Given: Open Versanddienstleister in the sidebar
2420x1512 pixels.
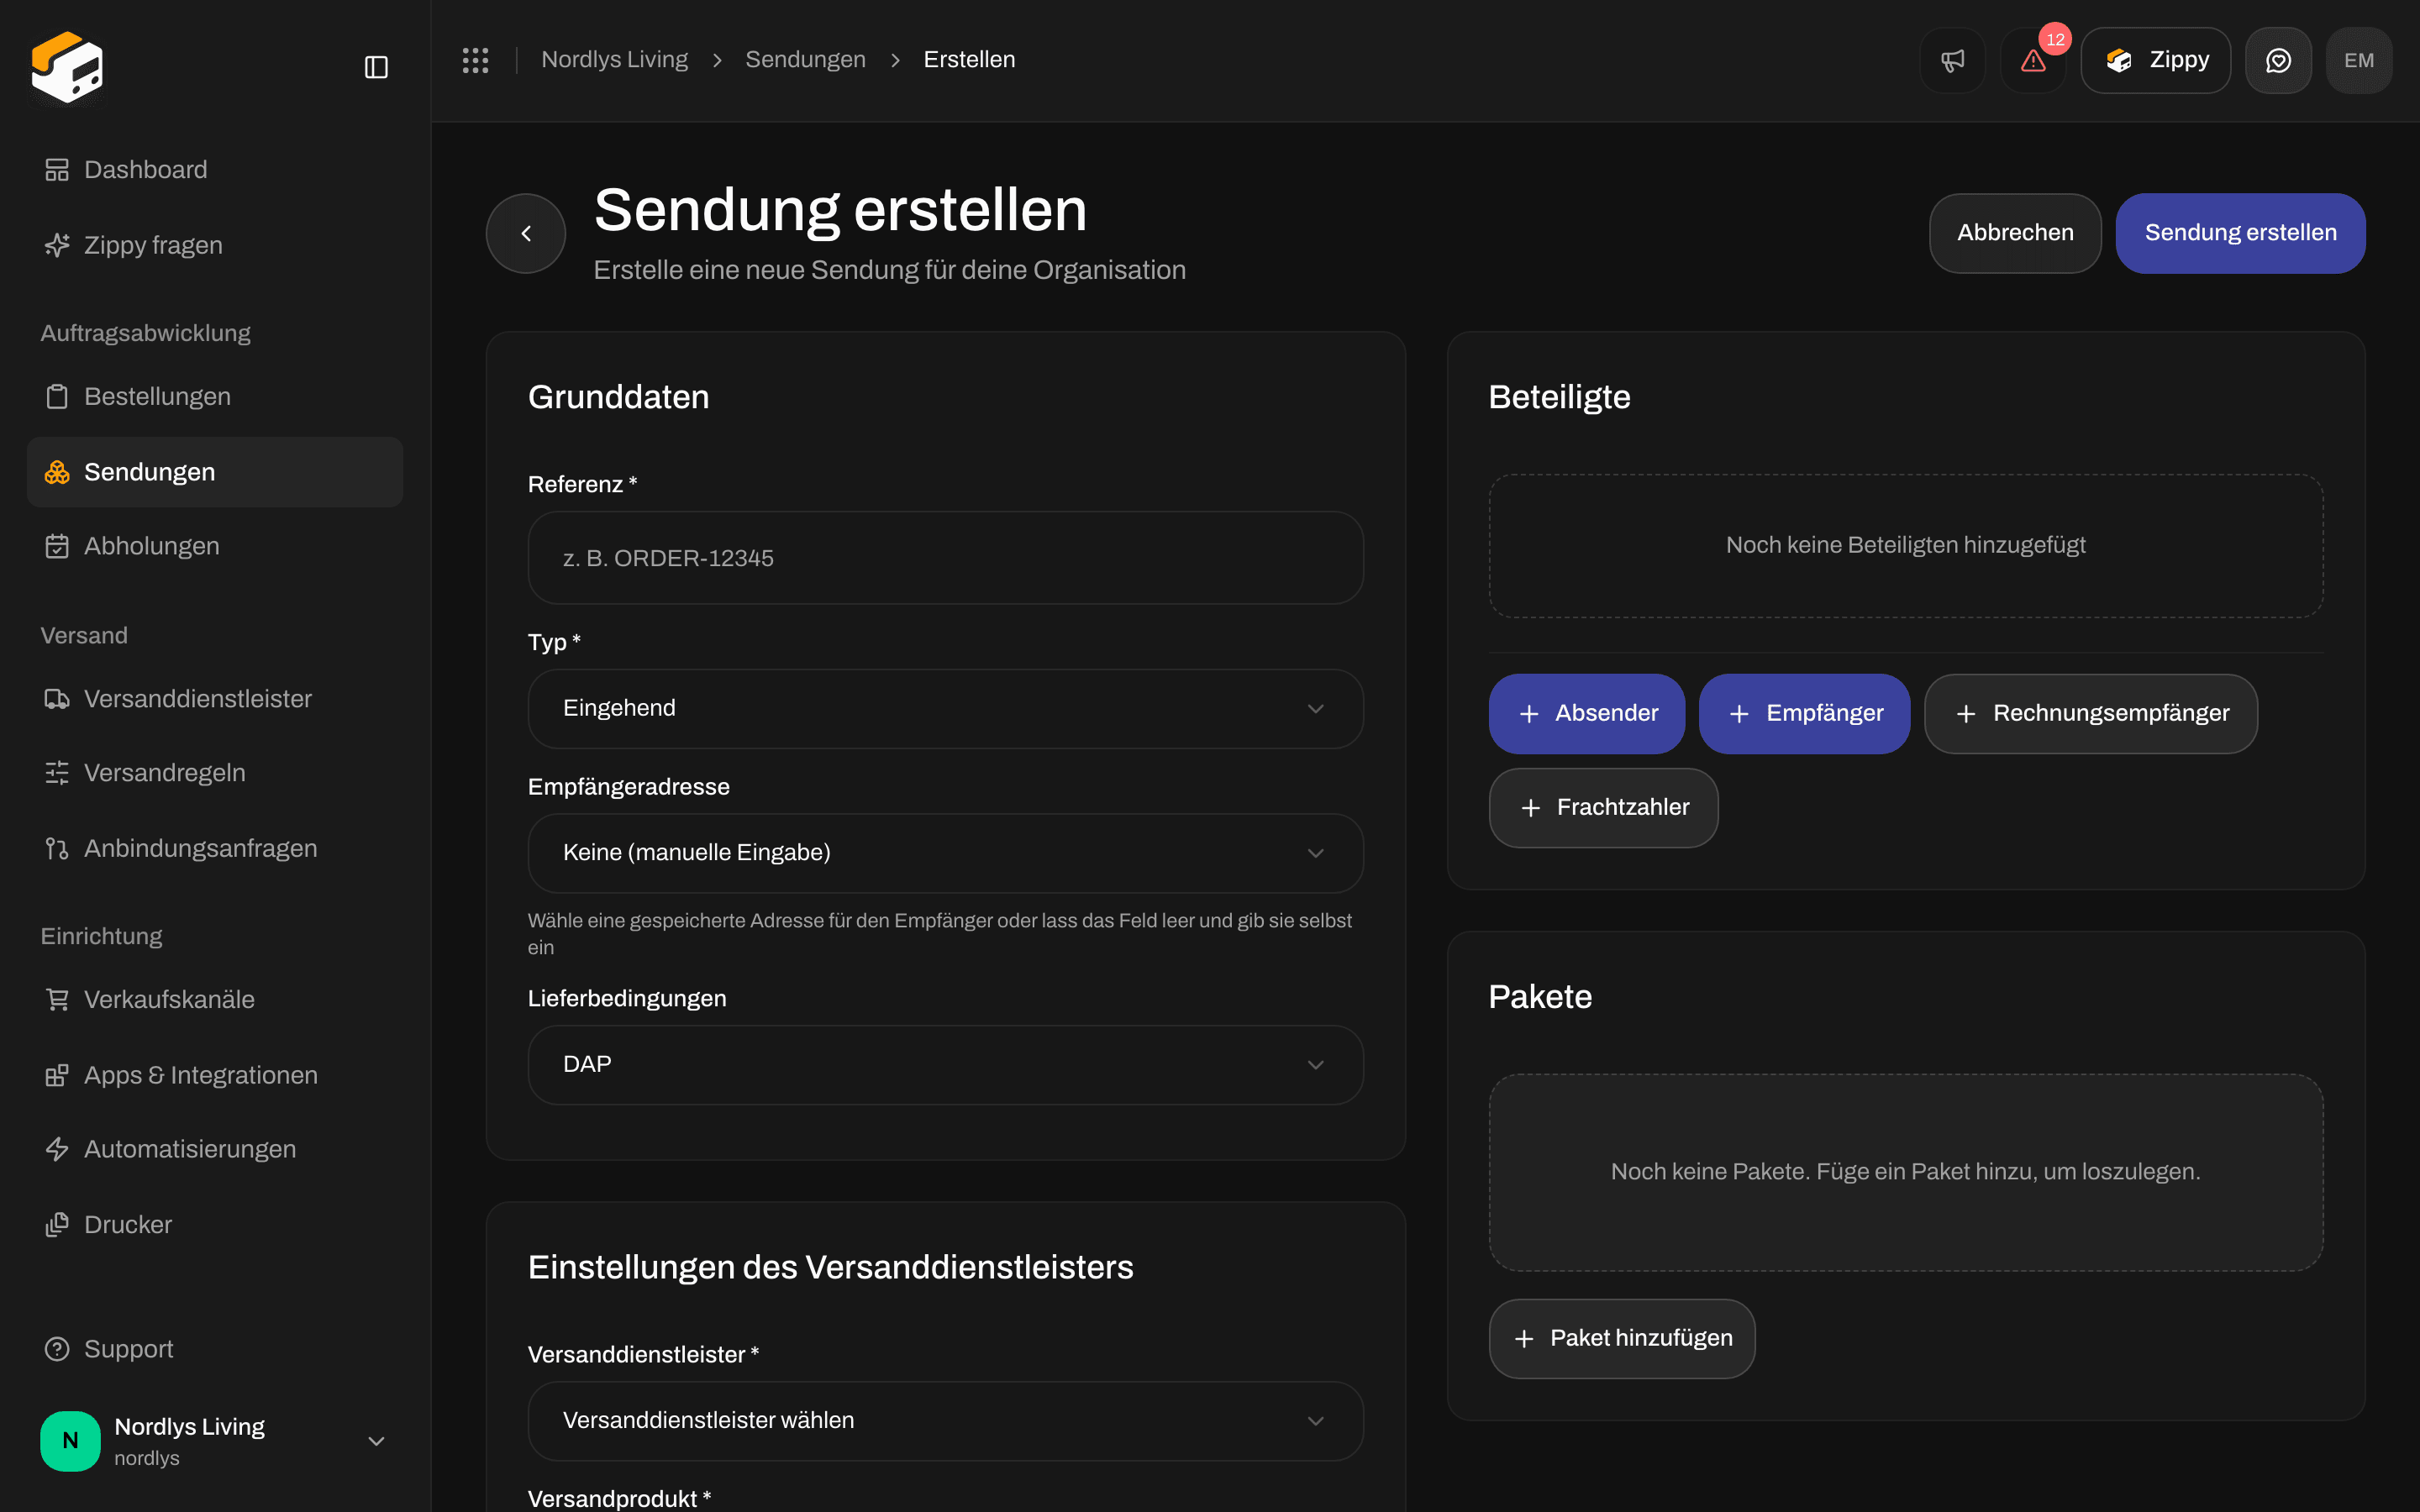Looking at the screenshot, I should (215, 699).
